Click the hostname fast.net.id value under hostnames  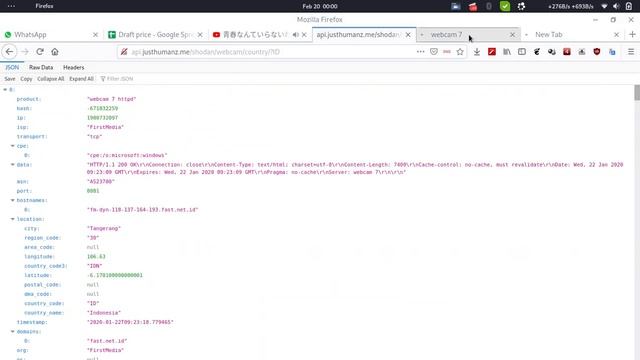(x=142, y=209)
